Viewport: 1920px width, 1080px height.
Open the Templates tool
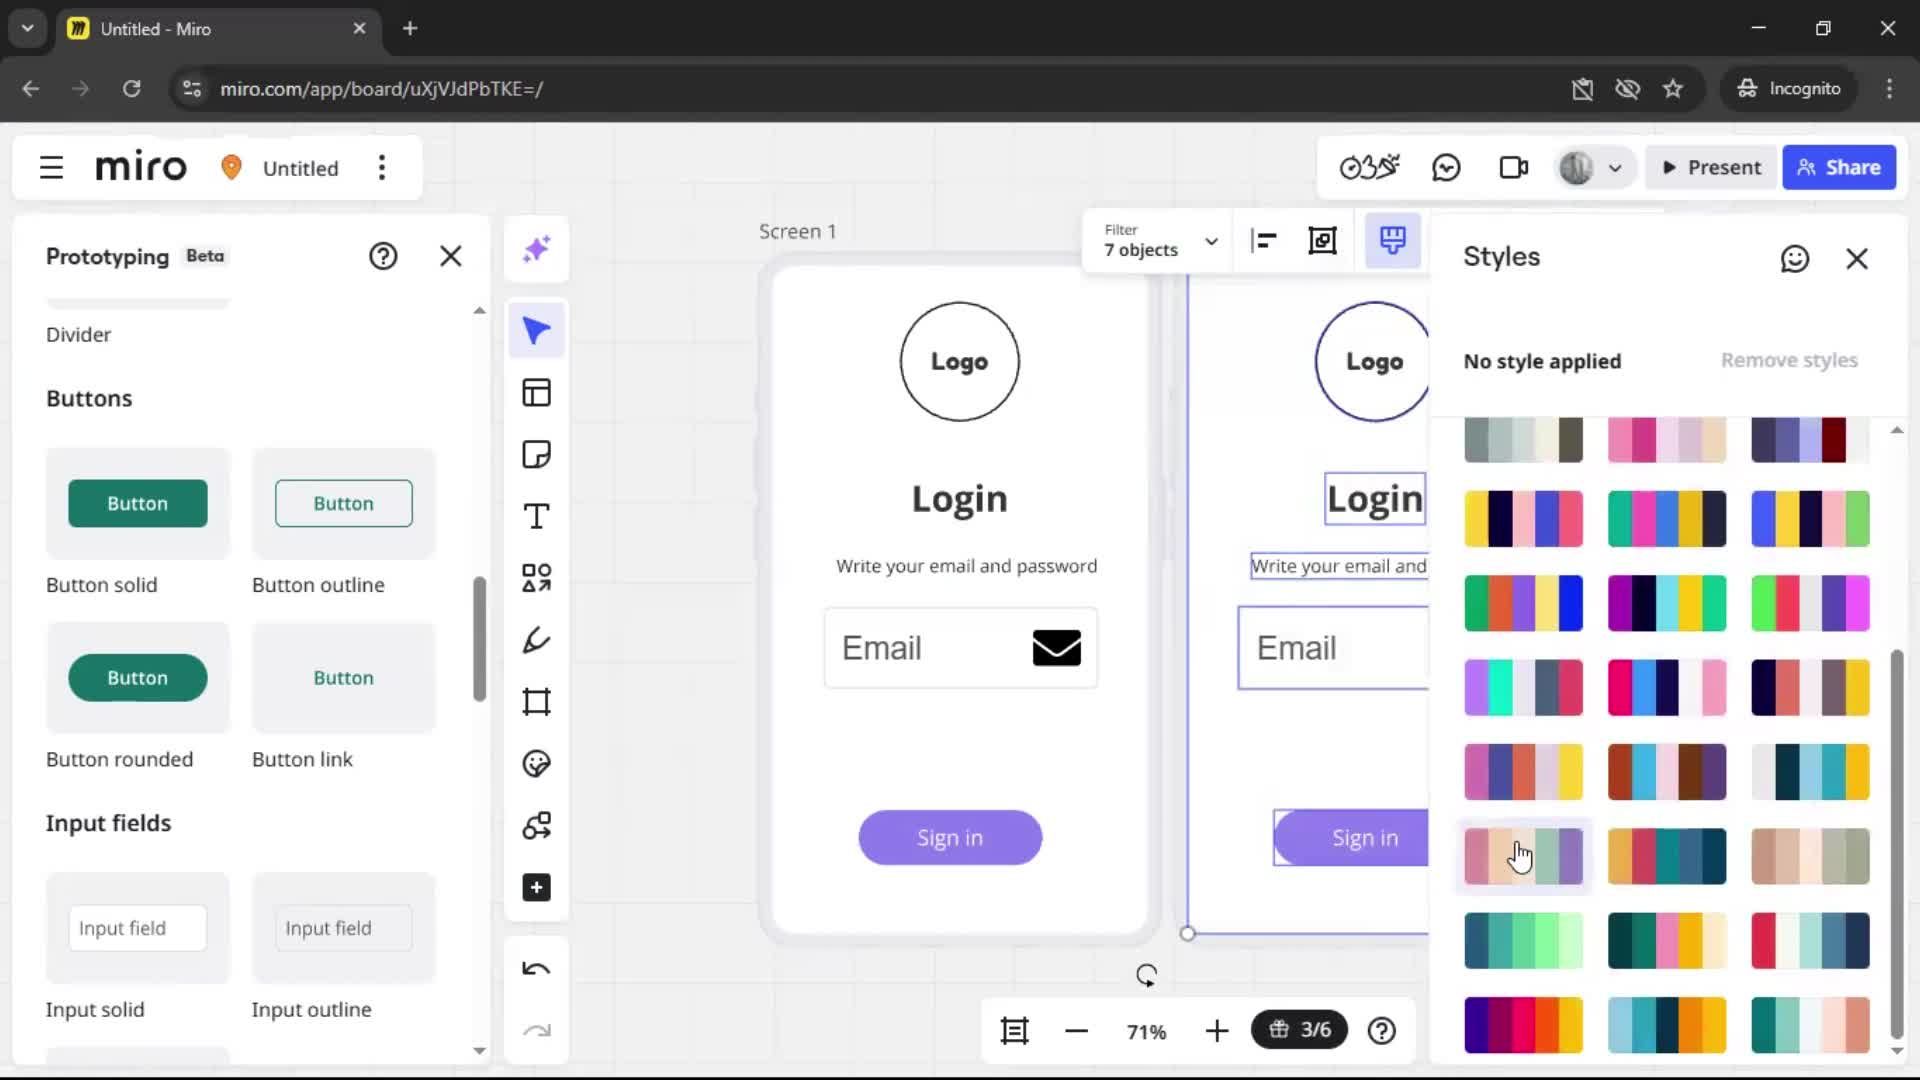[537, 393]
